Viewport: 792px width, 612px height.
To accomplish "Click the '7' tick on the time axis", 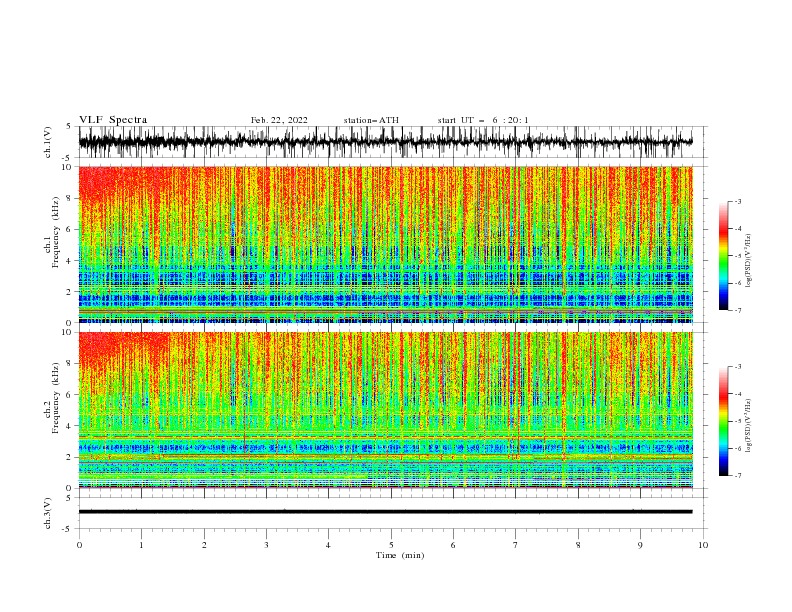I will pyautogui.click(x=516, y=545).
